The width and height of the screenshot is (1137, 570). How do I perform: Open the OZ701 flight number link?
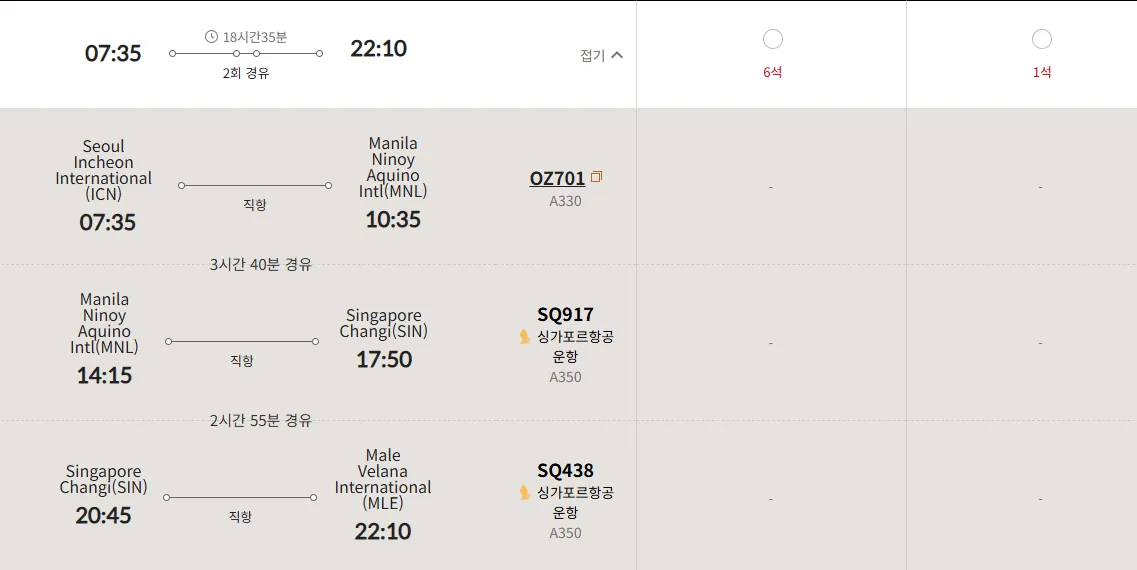click(x=557, y=179)
